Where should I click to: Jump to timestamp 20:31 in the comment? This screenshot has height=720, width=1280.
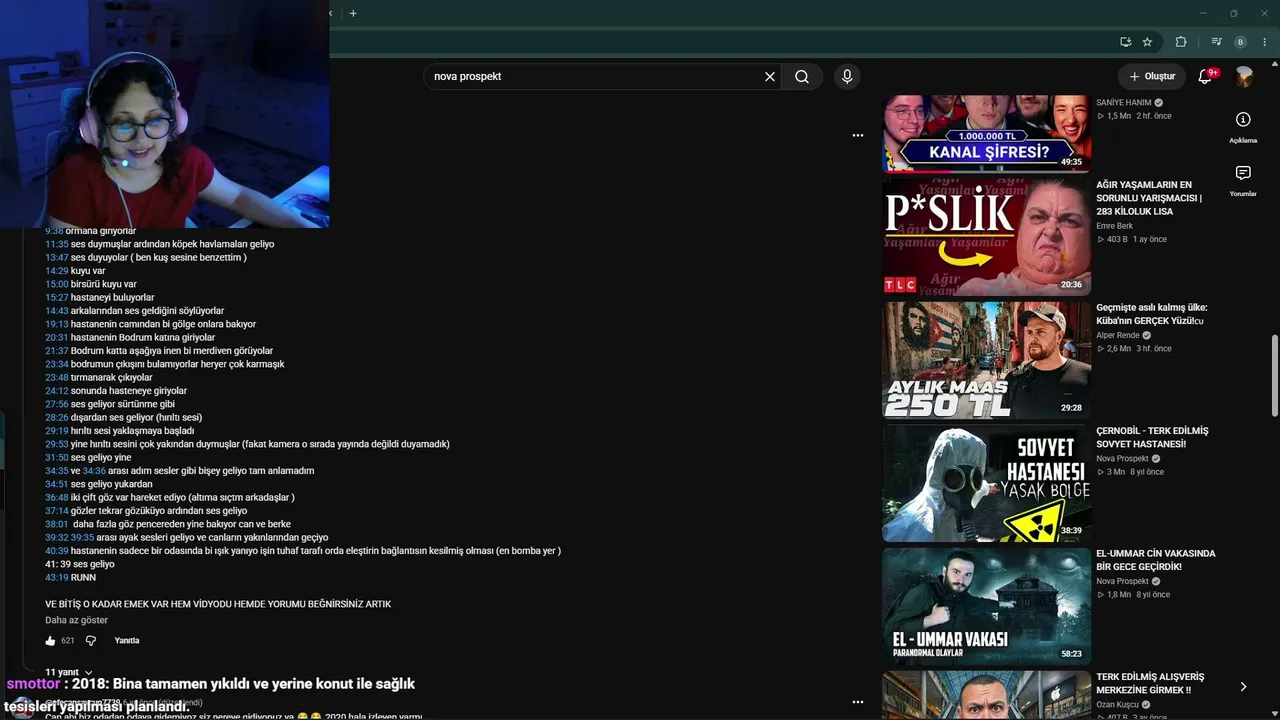56,338
